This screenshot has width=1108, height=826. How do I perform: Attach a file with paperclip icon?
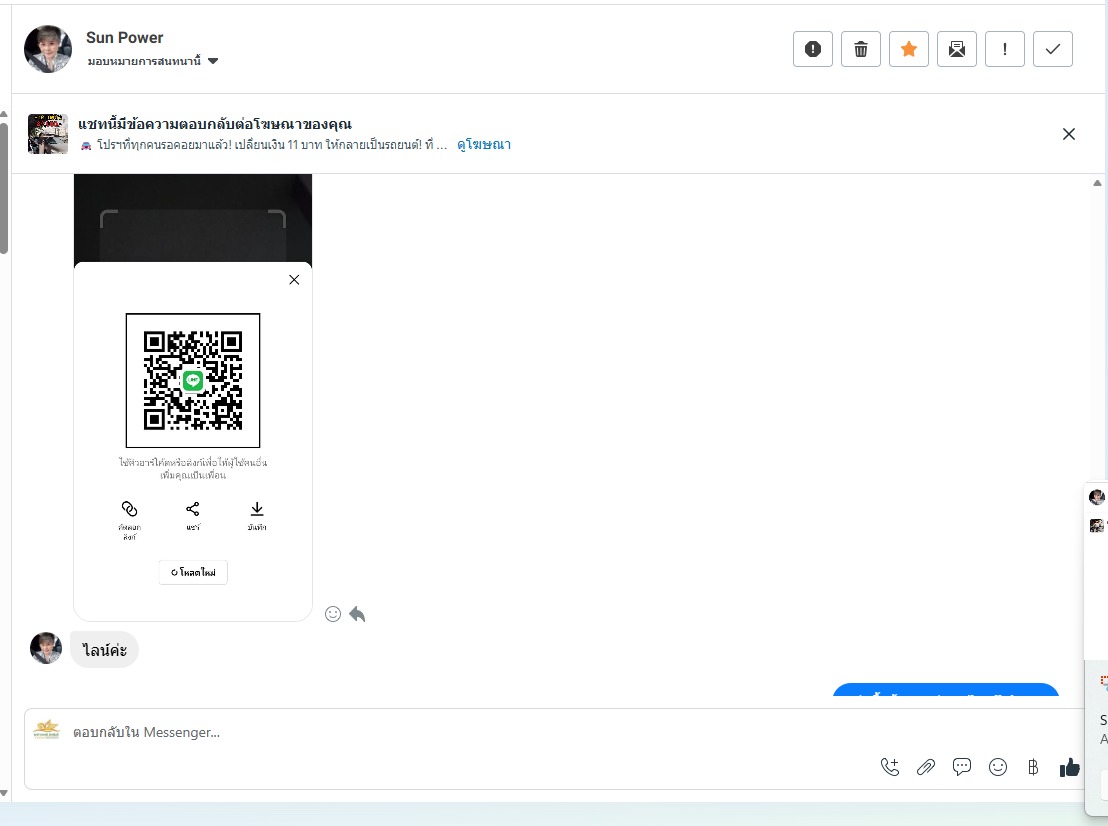[926, 767]
